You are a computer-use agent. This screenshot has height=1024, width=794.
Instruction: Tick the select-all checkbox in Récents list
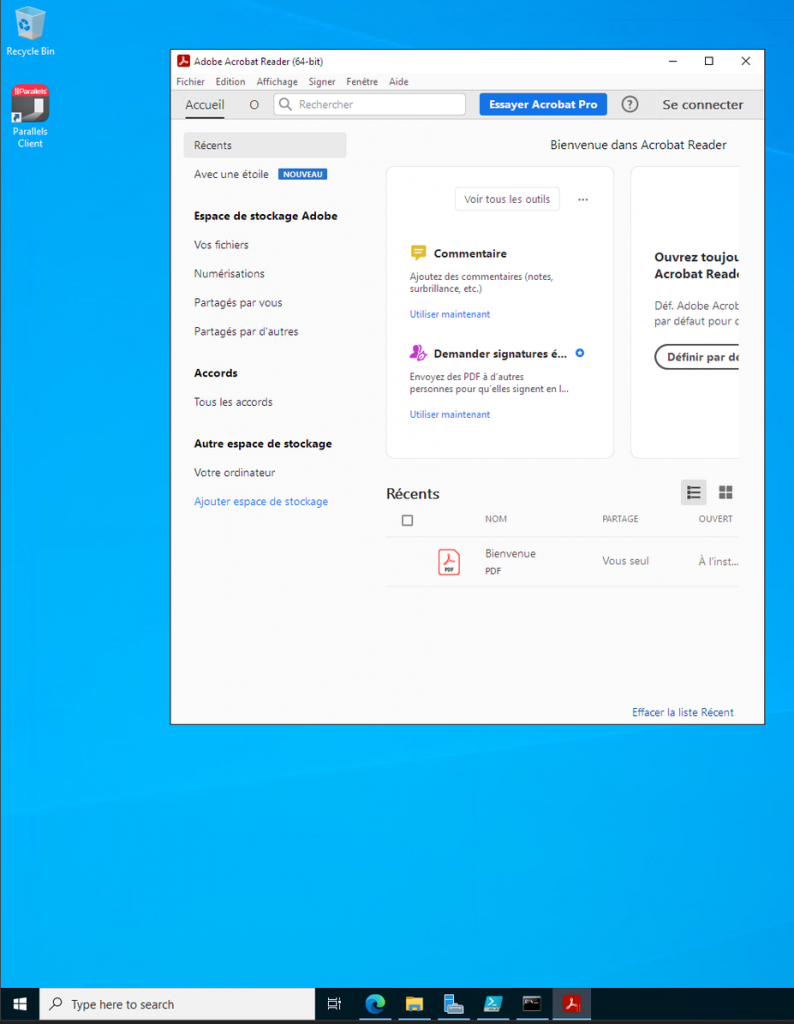point(407,520)
